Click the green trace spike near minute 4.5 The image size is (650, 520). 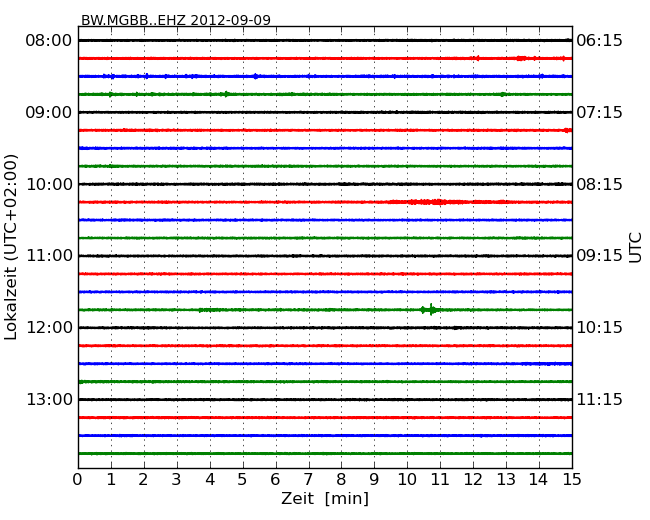(x=226, y=94)
